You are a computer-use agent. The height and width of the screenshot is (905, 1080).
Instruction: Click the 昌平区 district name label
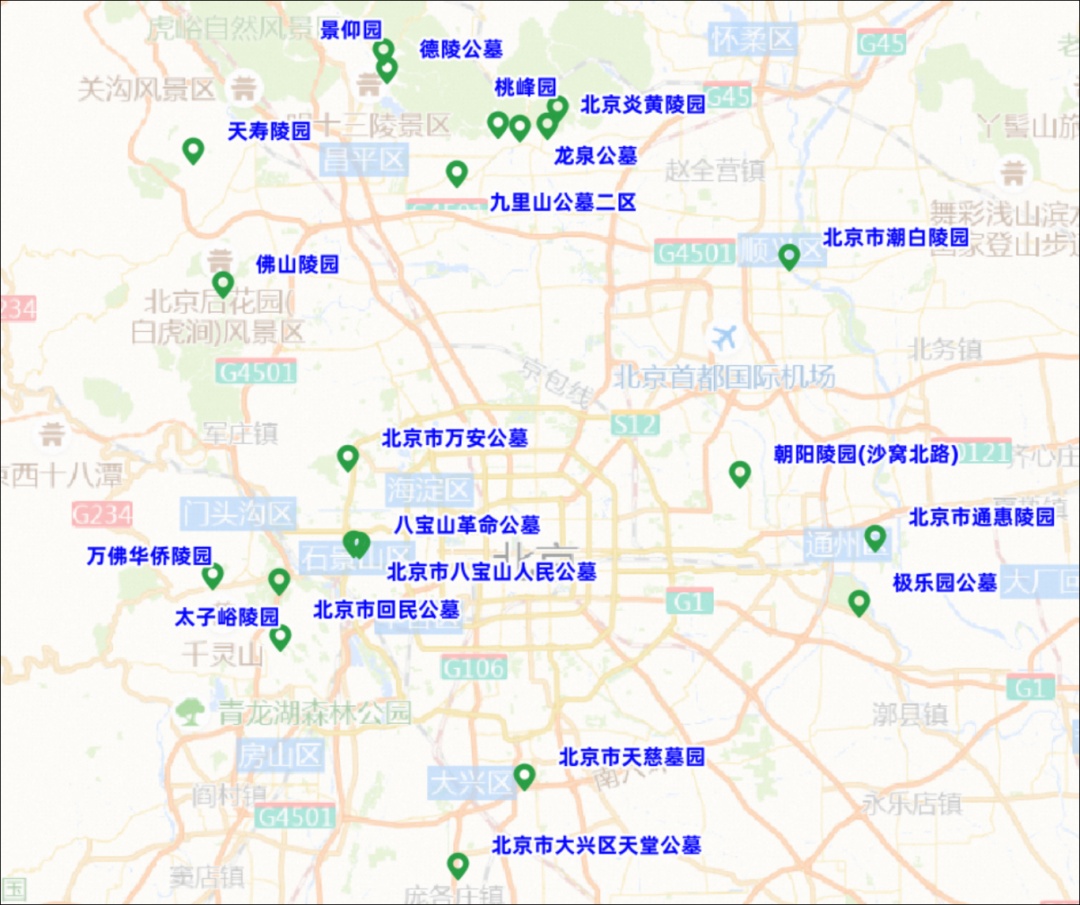(x=366, y=159)
